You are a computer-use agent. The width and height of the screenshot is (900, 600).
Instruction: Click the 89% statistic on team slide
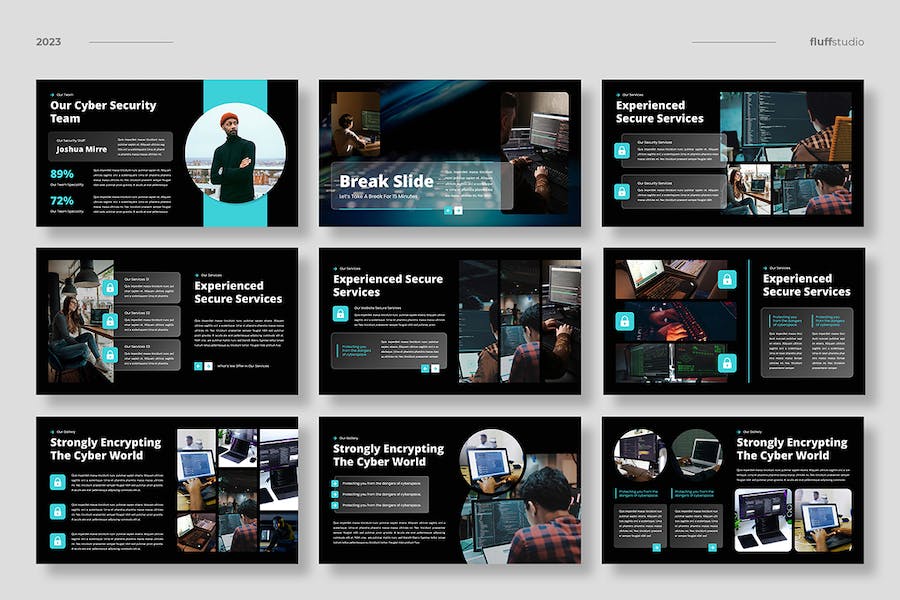point(62,174)
